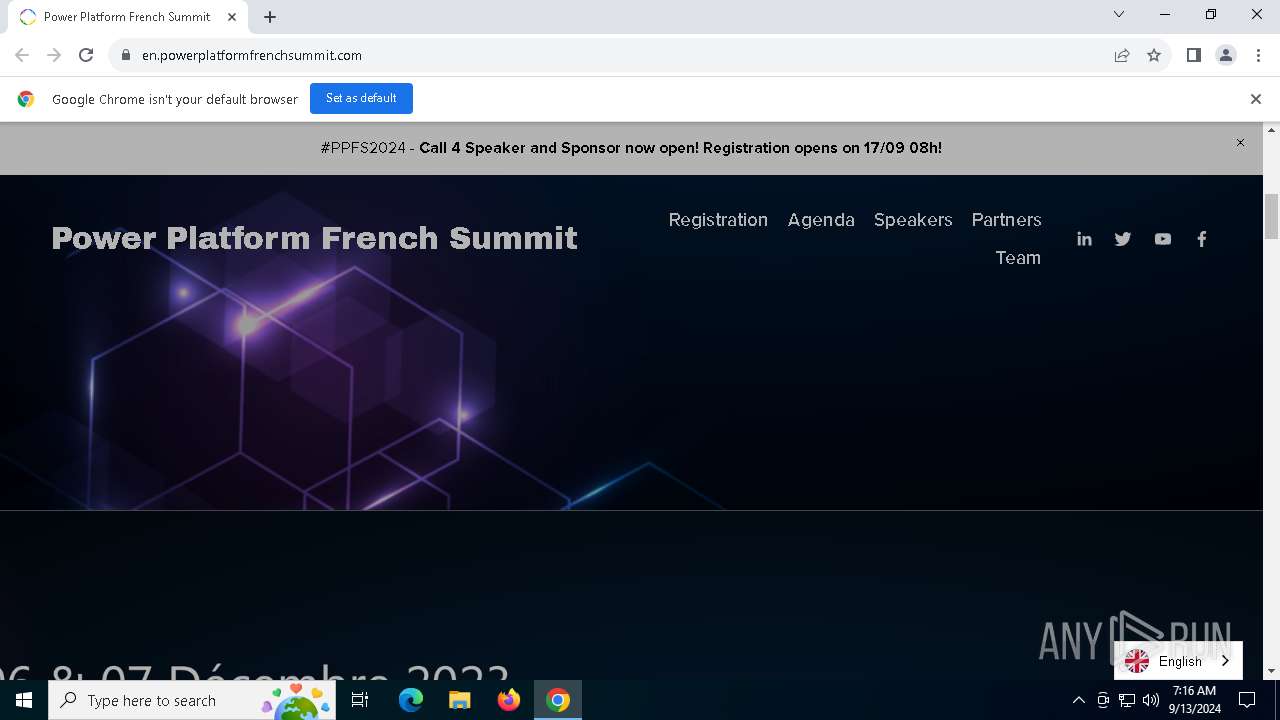The width and height of the screenshot is (1280, 720).
Task: Close the Power Platform French Summit tab
Action: 232,17
